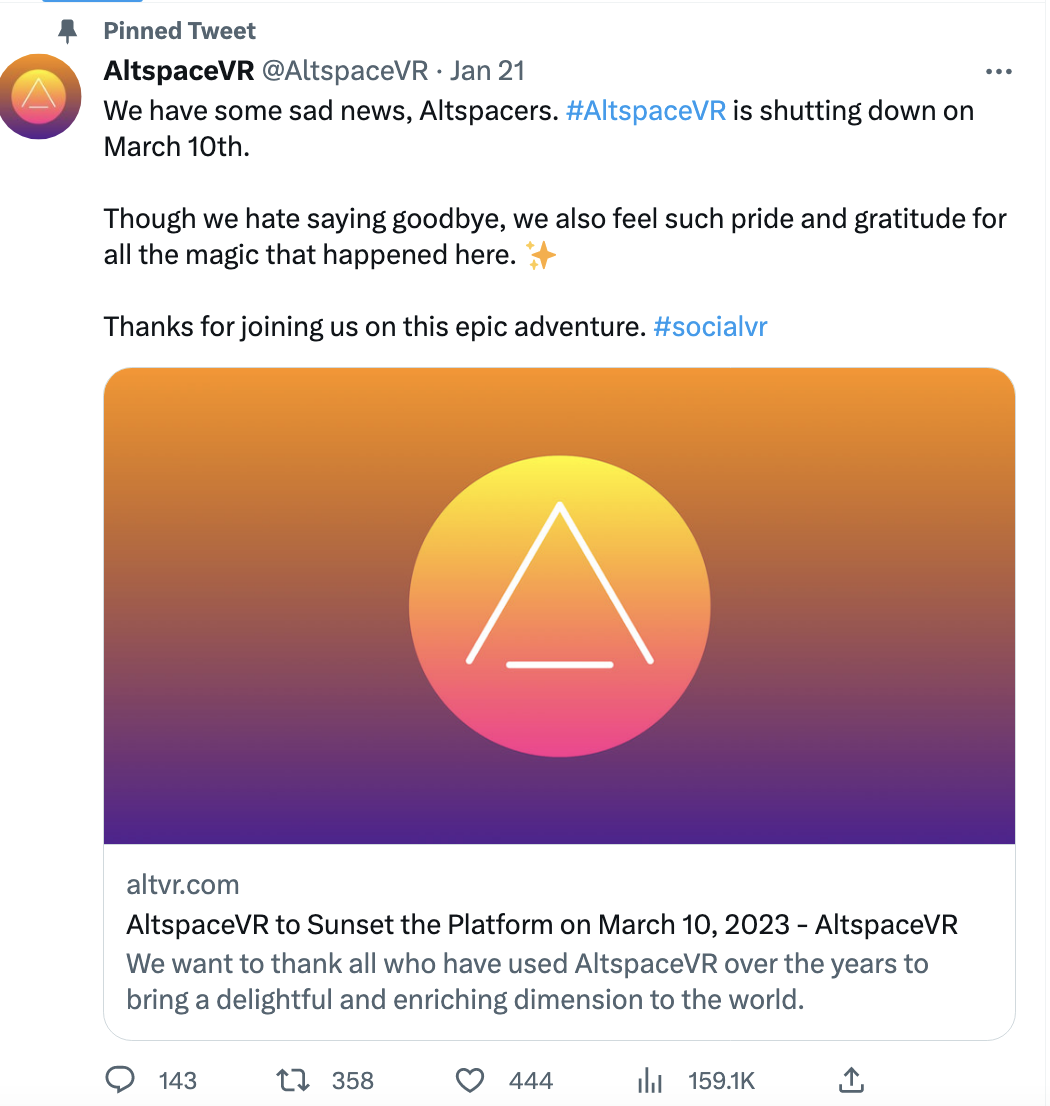Open the #AltspaceVR hashtag
This screenshot has width=1050, height=1106.
[x=645, y=110]
